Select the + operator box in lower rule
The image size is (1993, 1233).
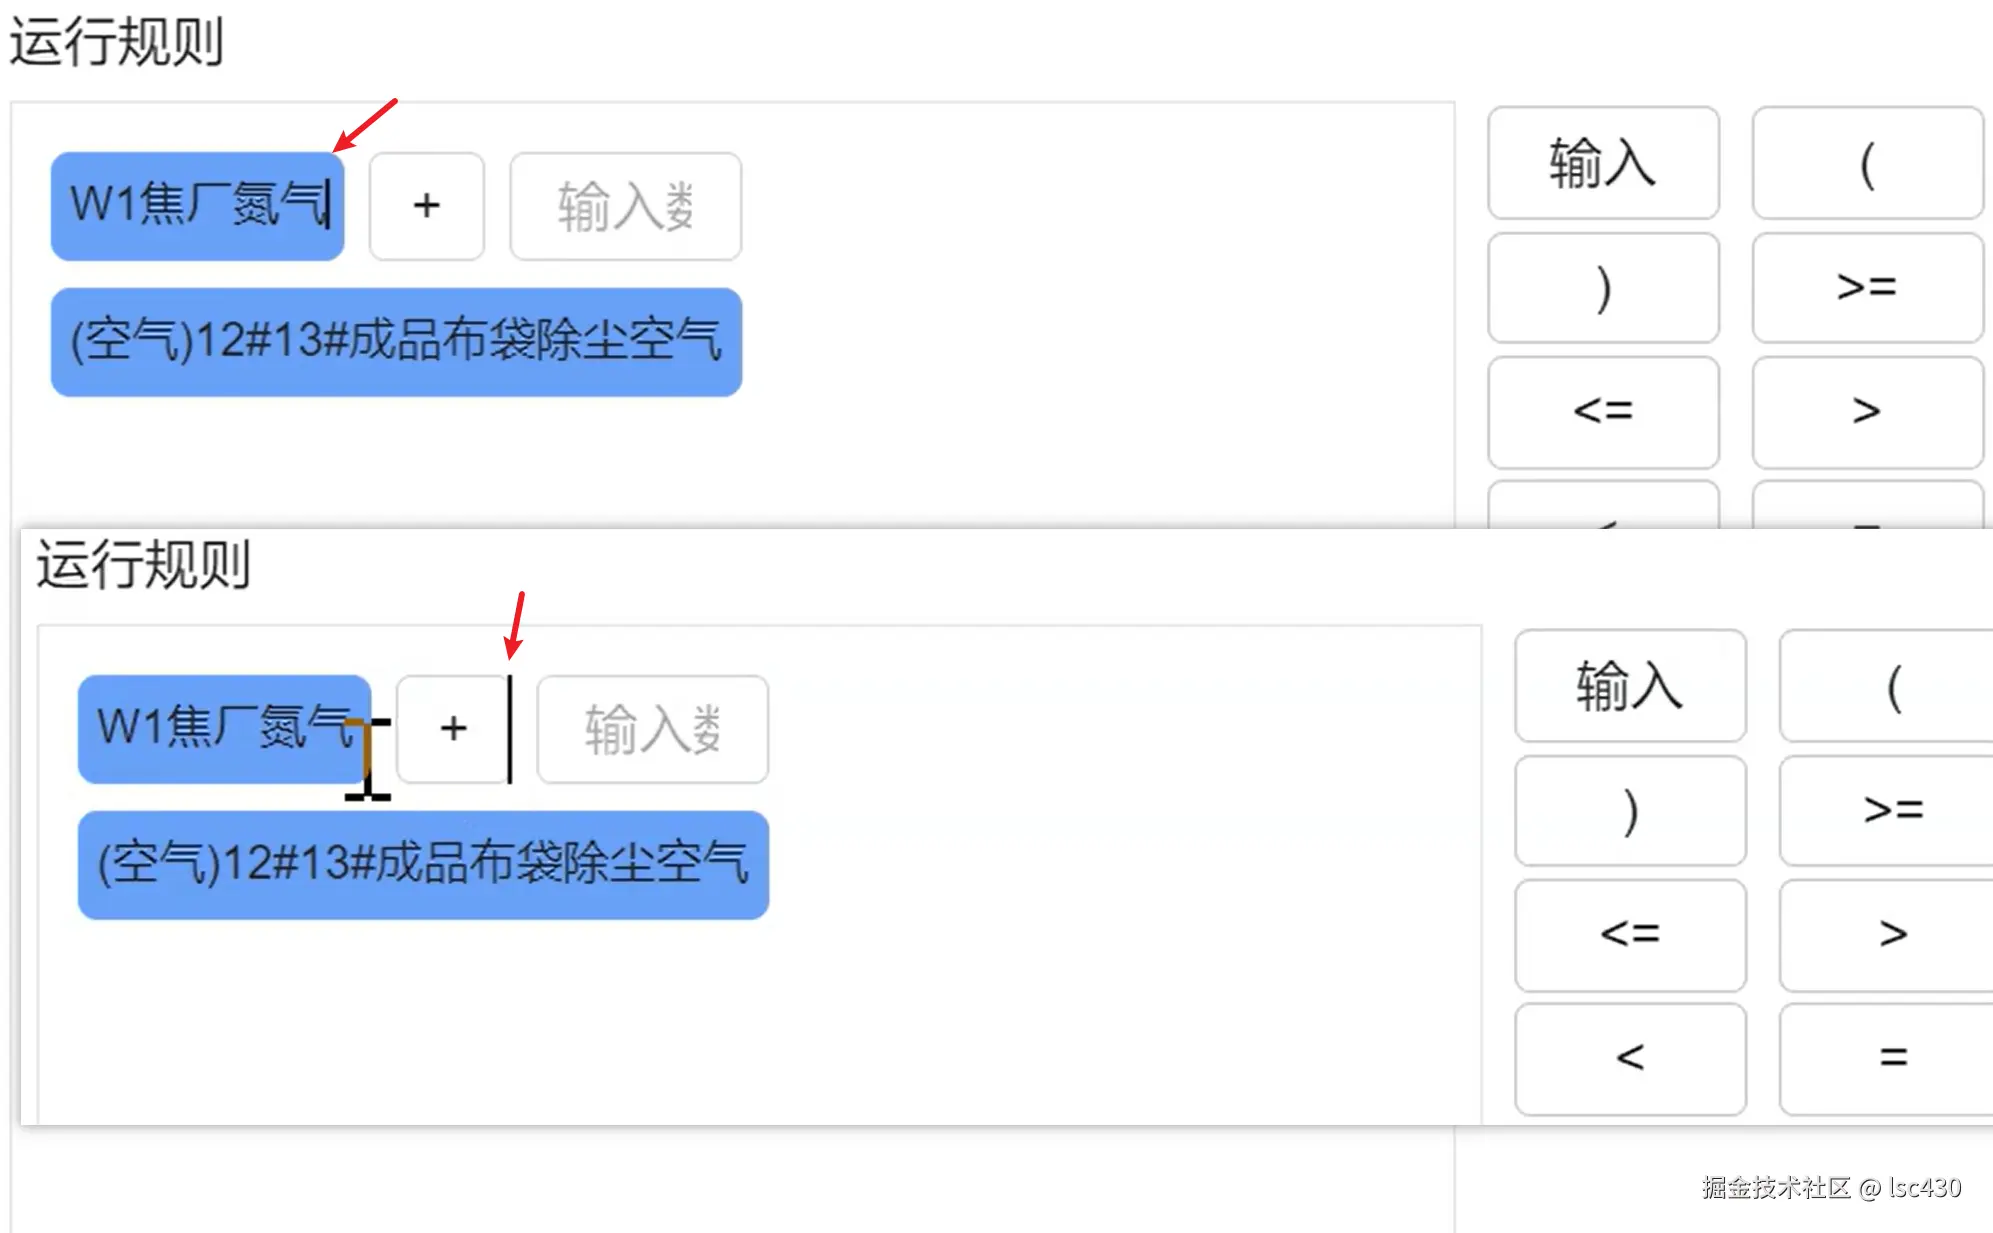tap(453, 729)
